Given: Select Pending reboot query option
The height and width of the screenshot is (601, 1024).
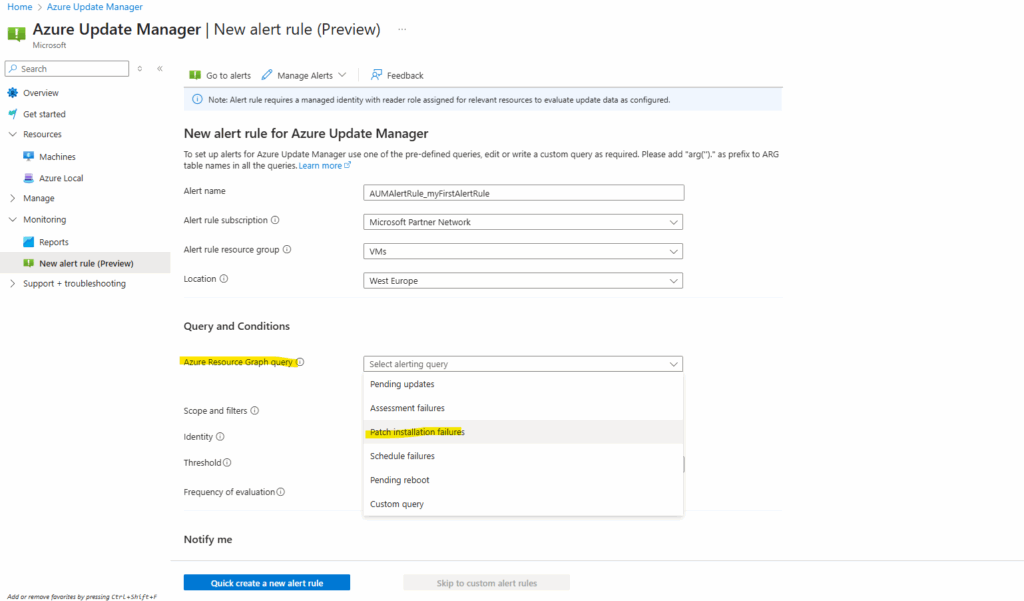Looking at the screenshot, I should [523, 480].
